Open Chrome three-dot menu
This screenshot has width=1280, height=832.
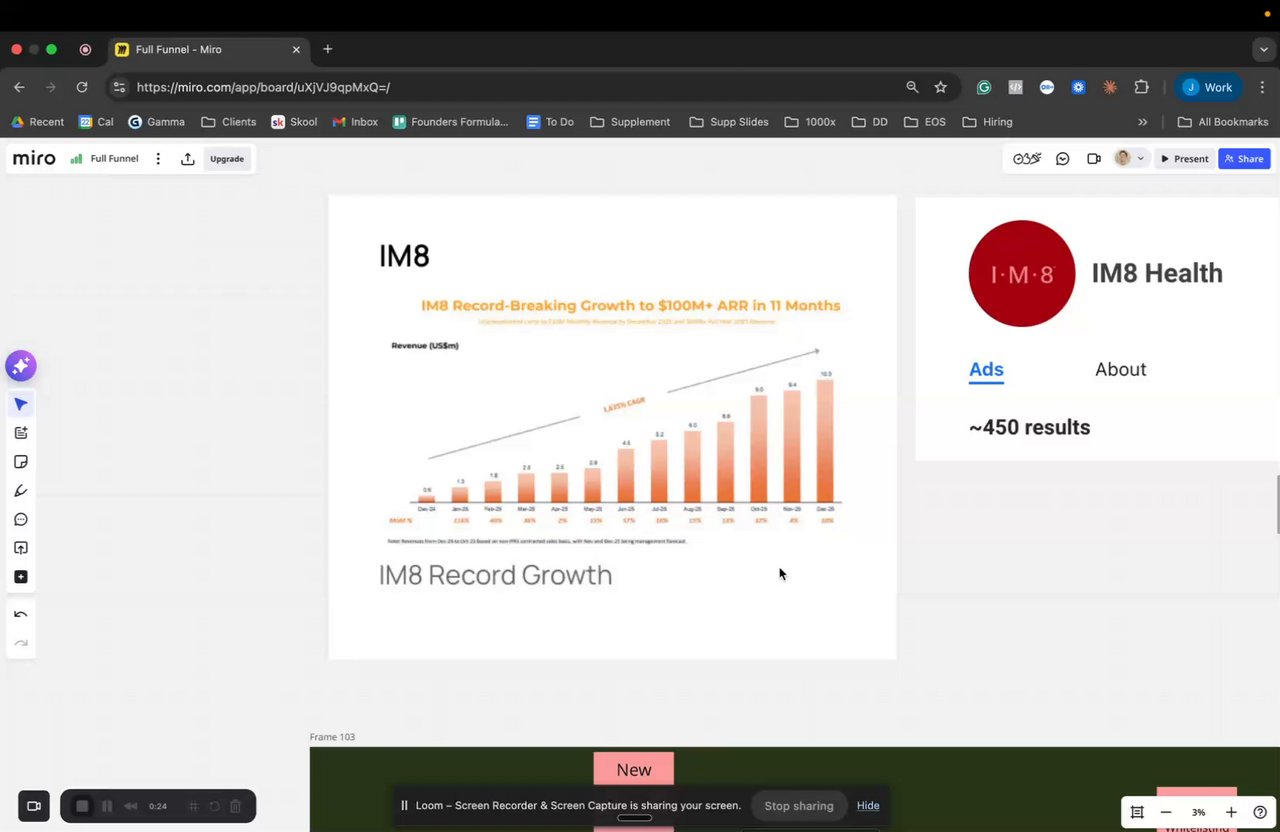coord(1264,87)
